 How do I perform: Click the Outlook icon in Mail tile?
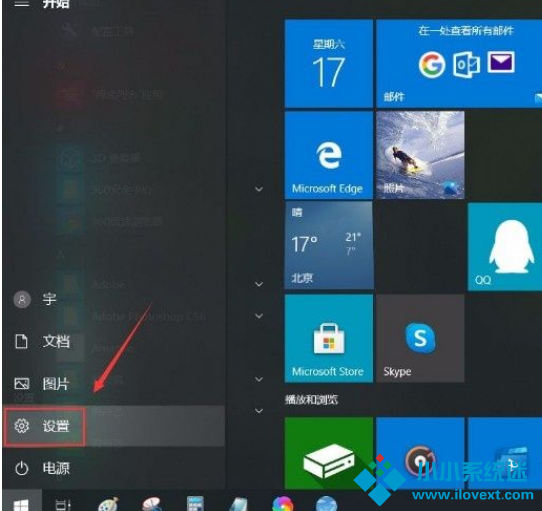coord(467,65)
